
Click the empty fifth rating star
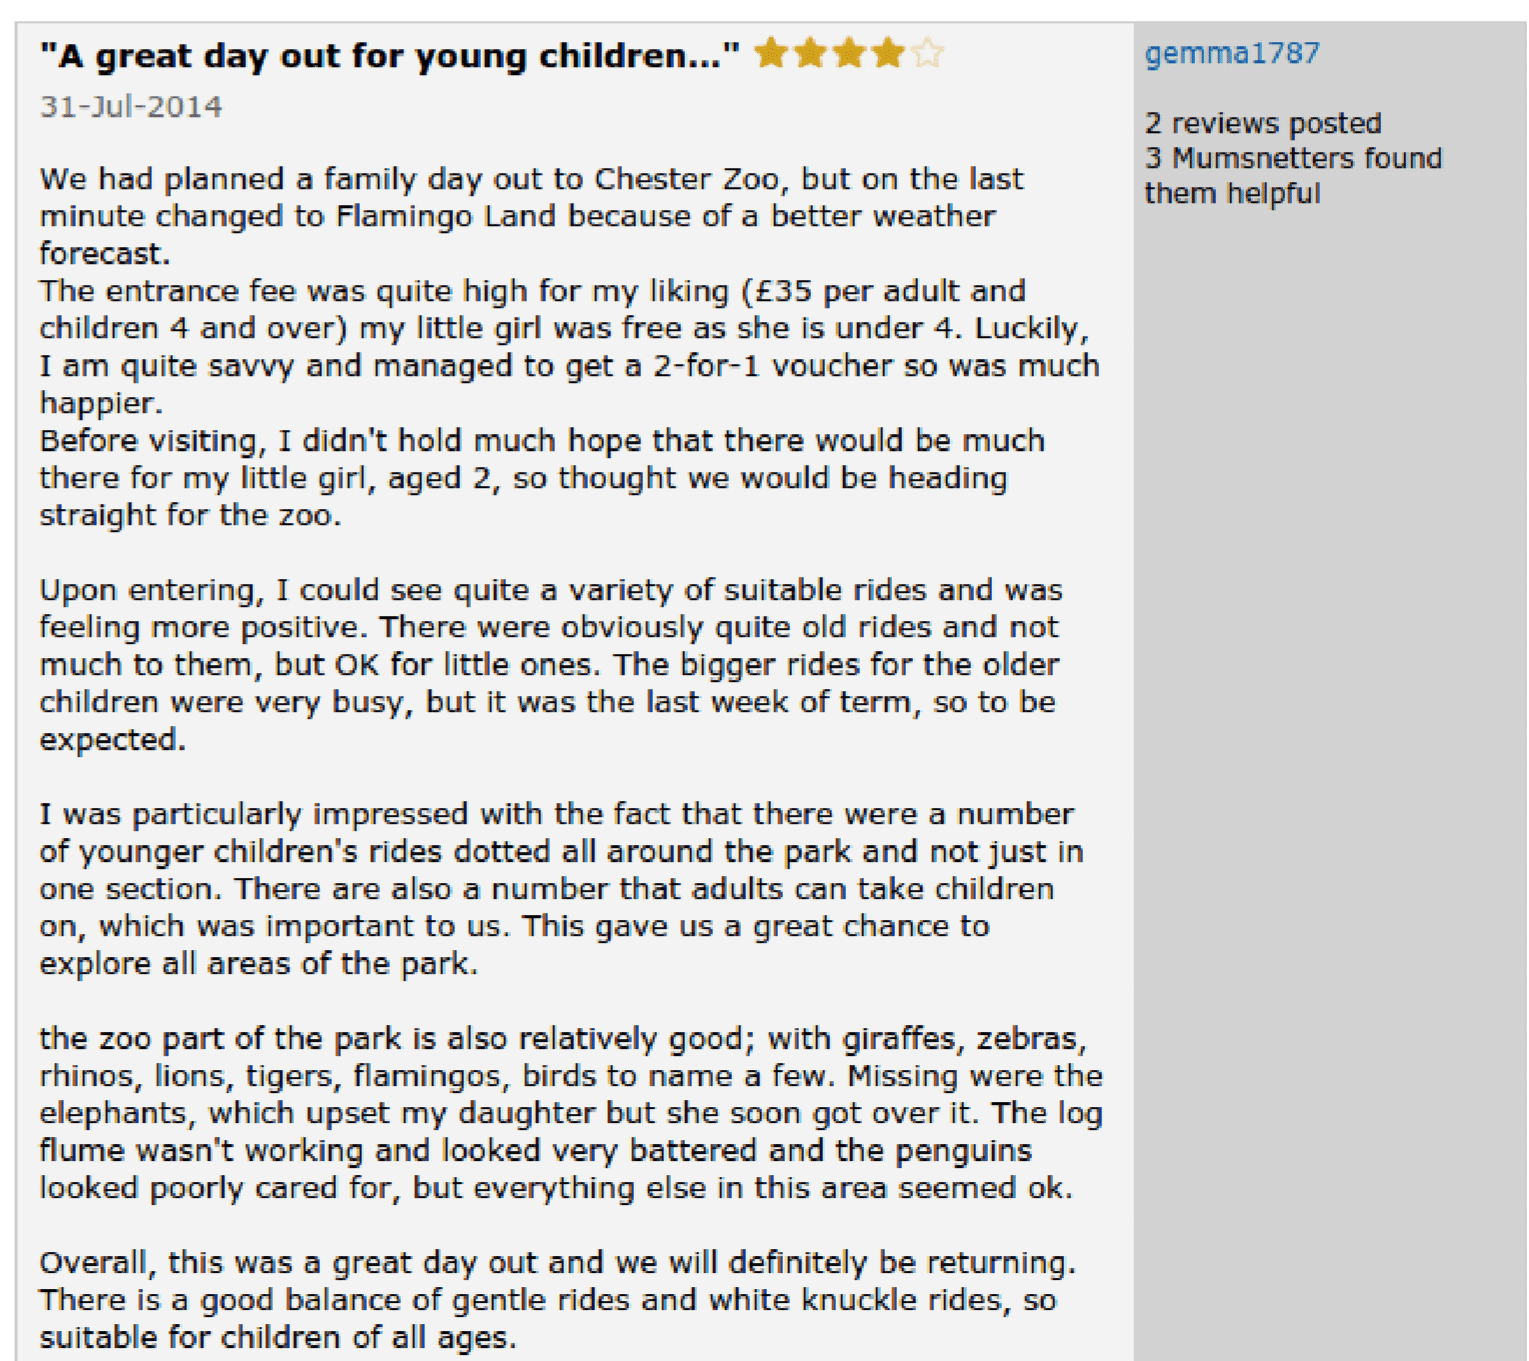[927, 52]
